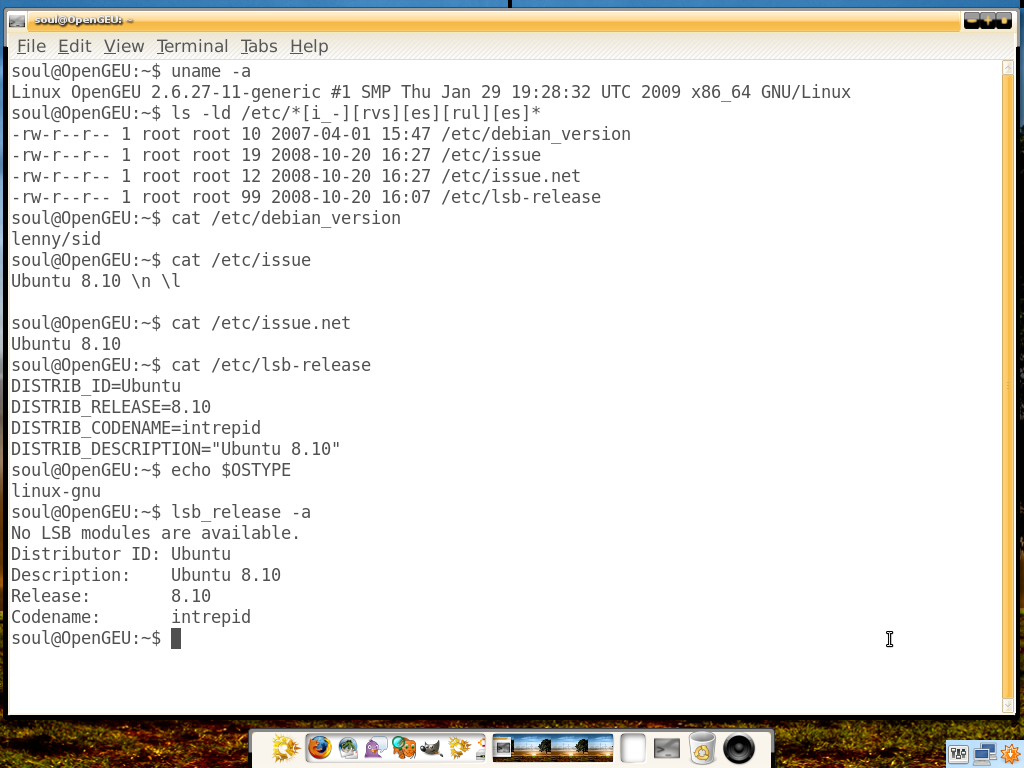
Task: Click the 'cat /etc/debian_version' command line
Action: [x=206, y=218]
